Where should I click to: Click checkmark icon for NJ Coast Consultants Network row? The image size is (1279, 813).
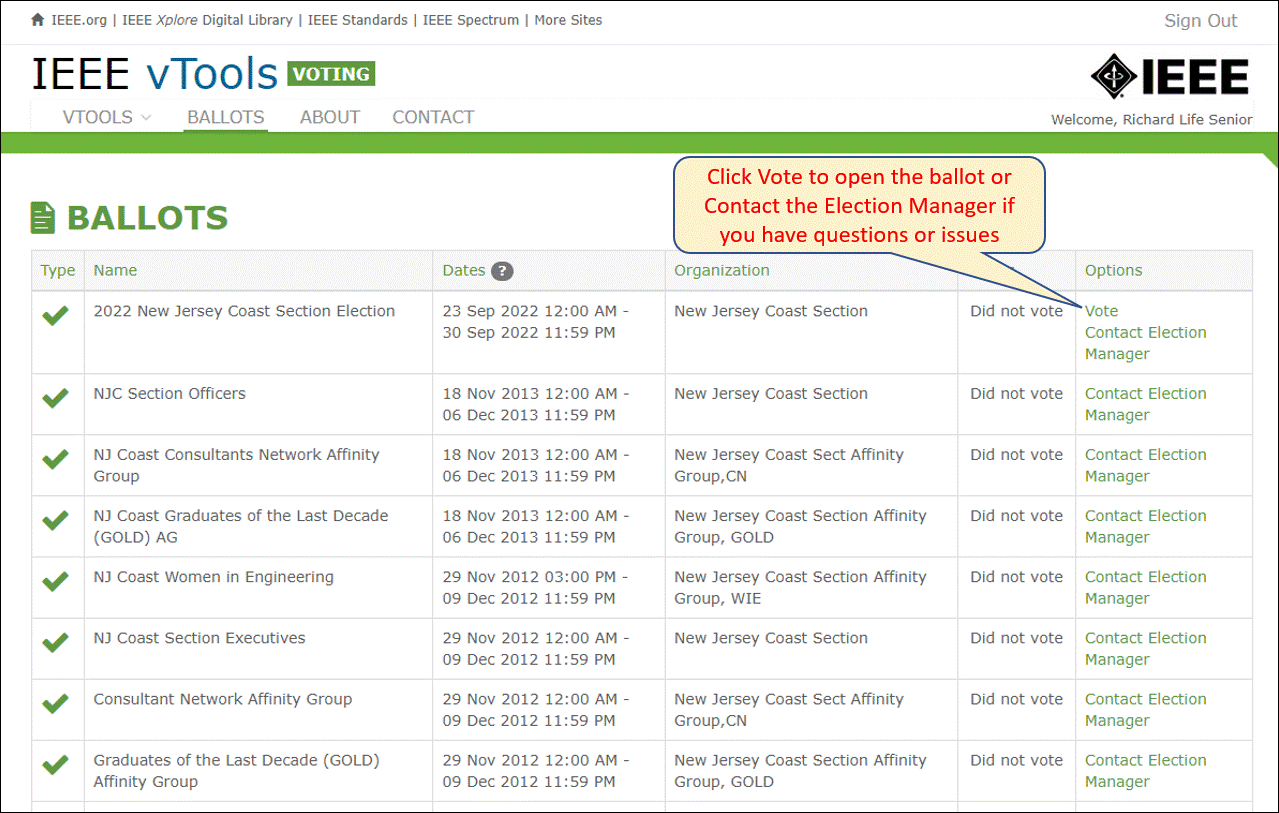coord(56,459)
